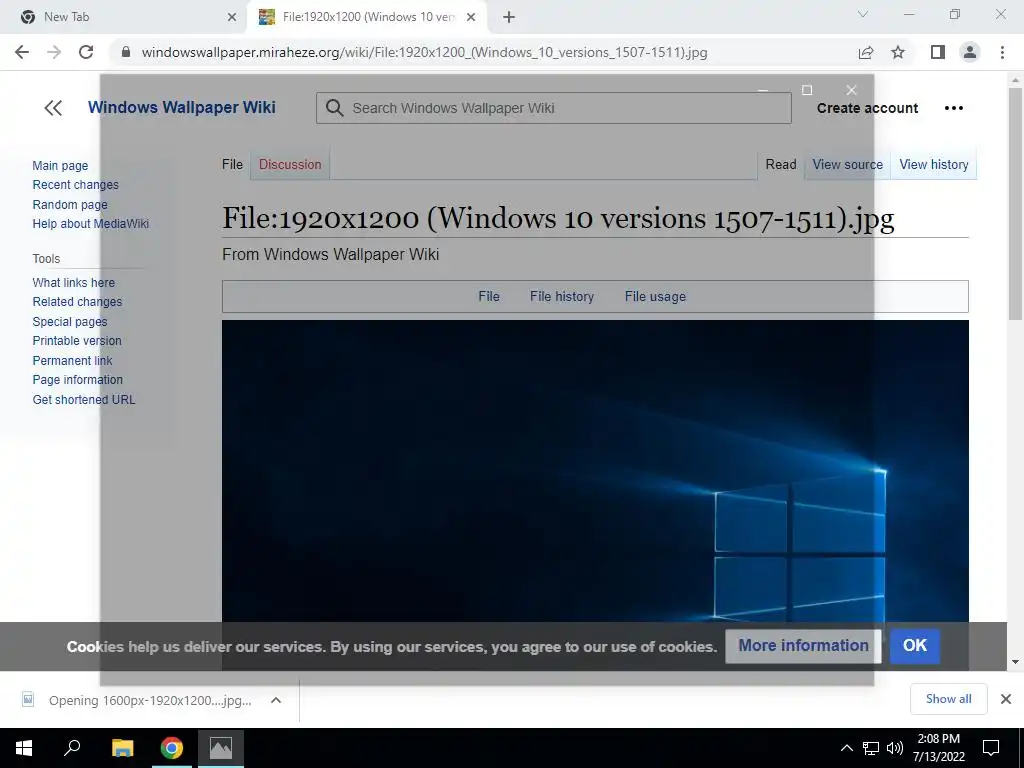This screenshot has width=1024, height=768.
Task: Open File Explorer from taskbar
Action: click(122, 748)
